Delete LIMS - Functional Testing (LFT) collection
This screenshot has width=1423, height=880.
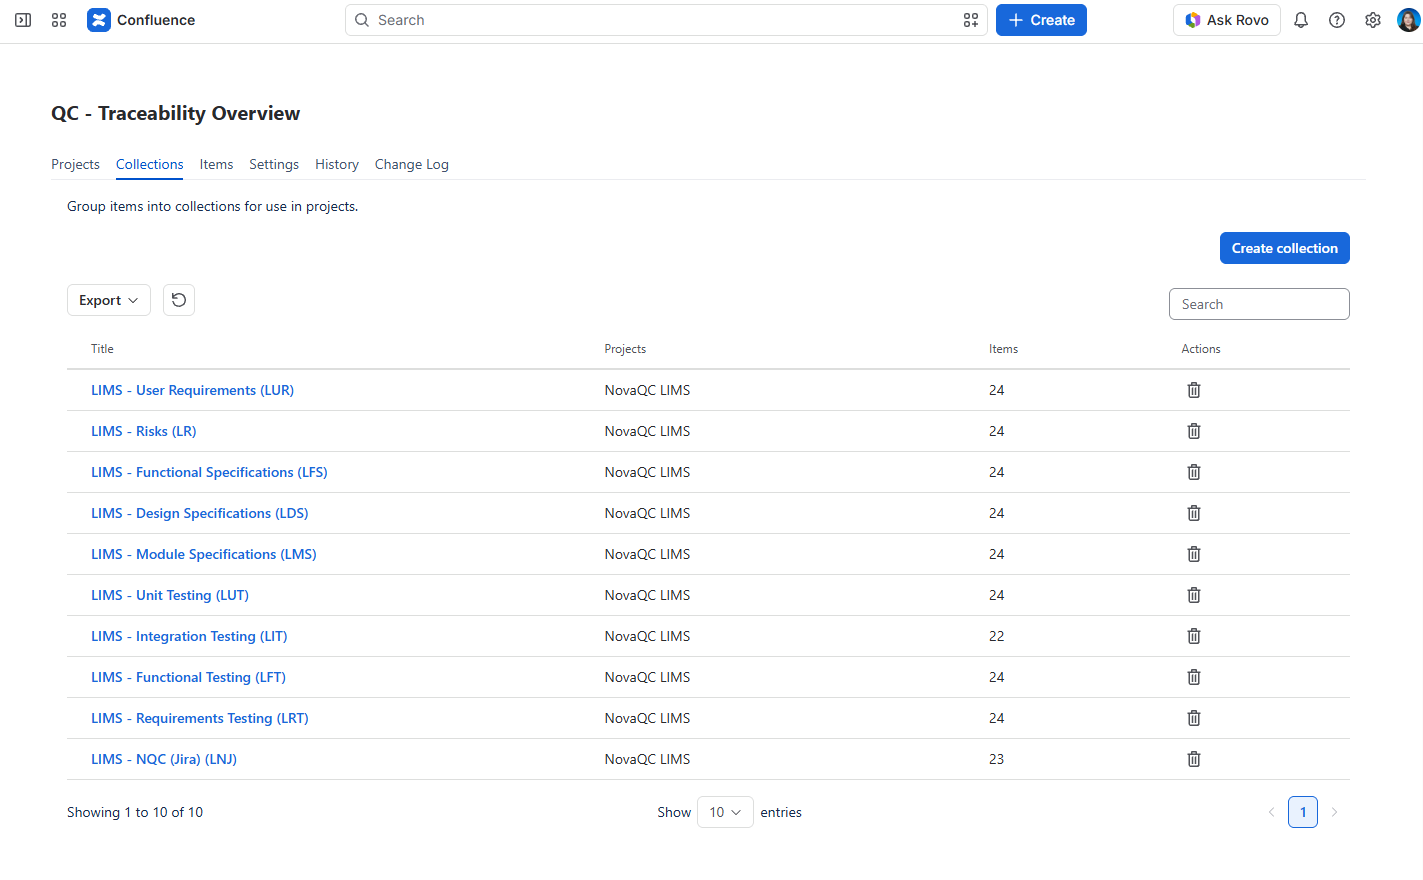1194,677
